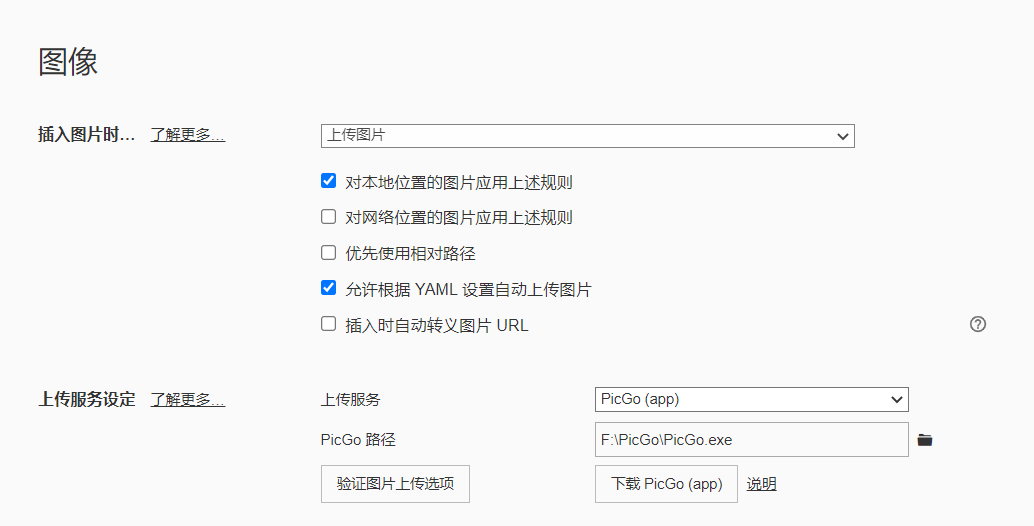Viewport: 1034px width, 526px height.
Task: Click the 下载 PicGo (app) button
Action: point(666,484)
